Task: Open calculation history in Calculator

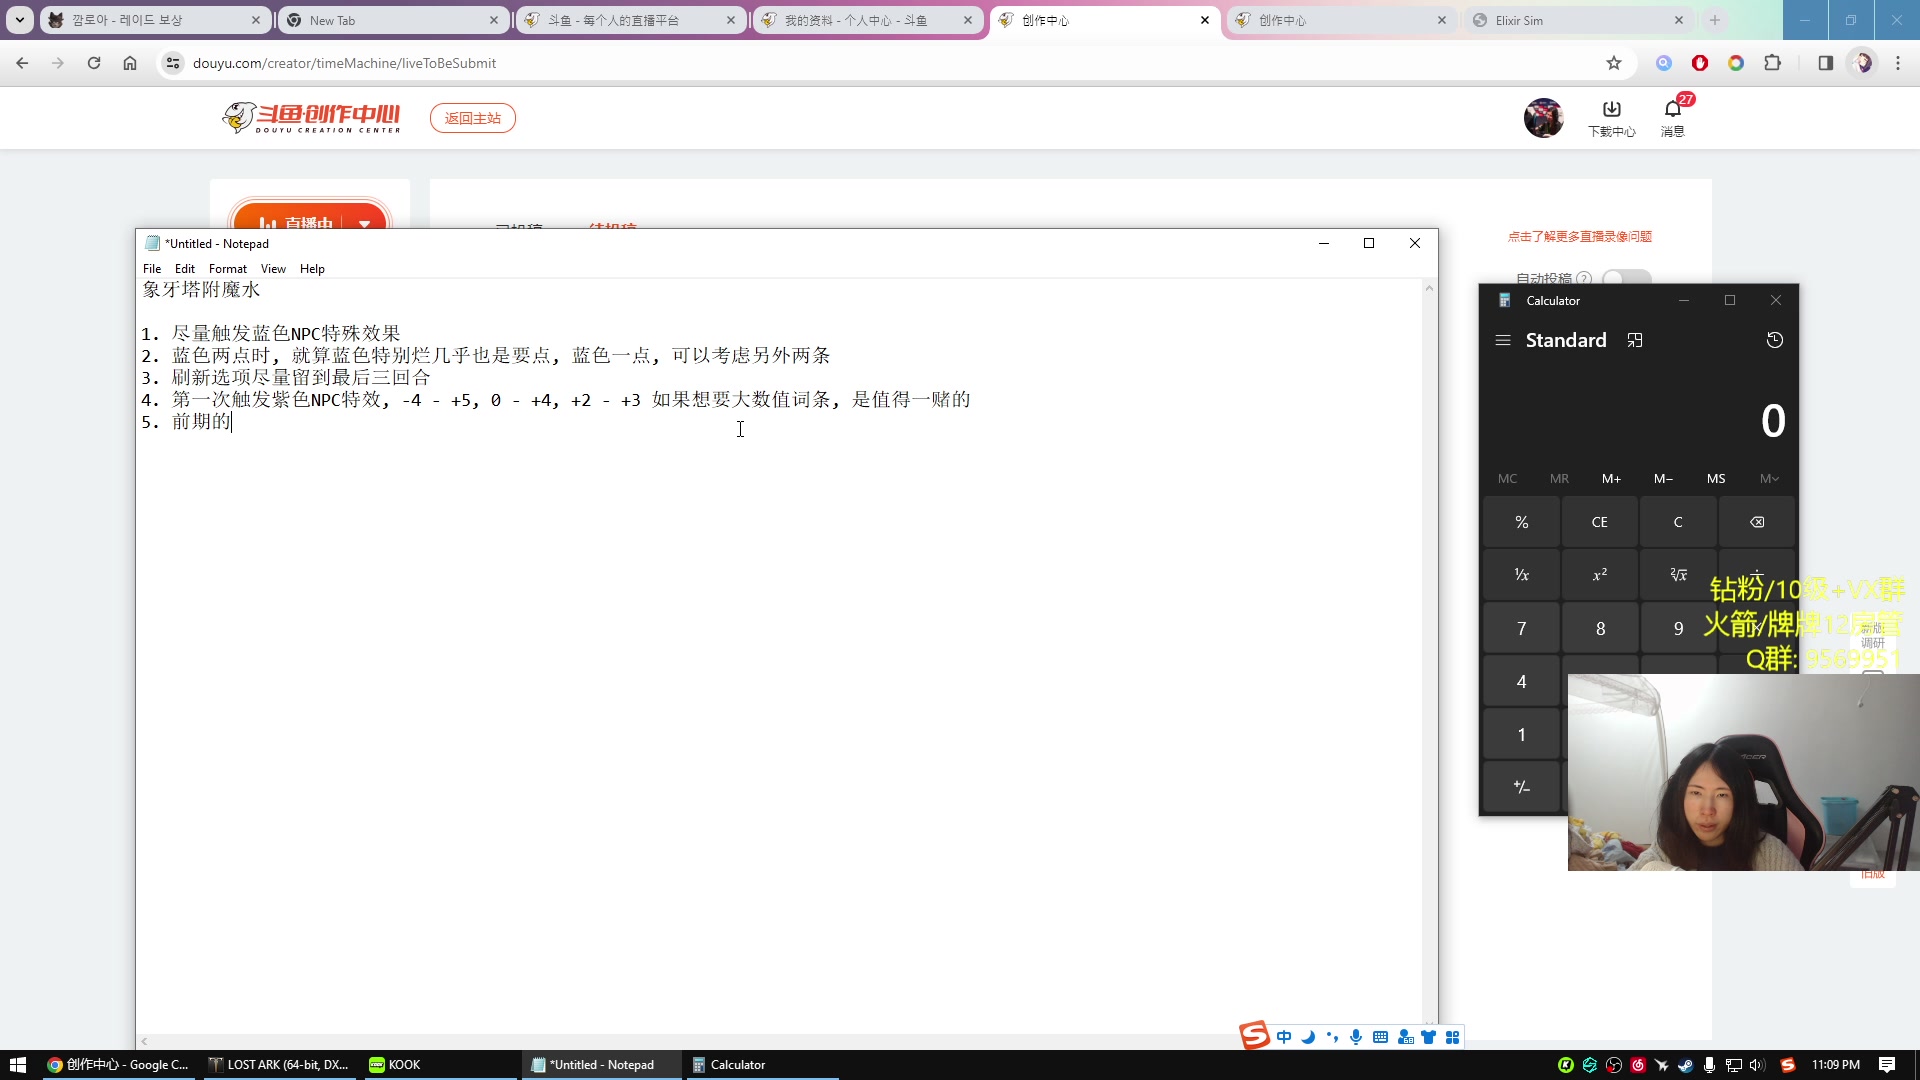Action: [1776, 340]
